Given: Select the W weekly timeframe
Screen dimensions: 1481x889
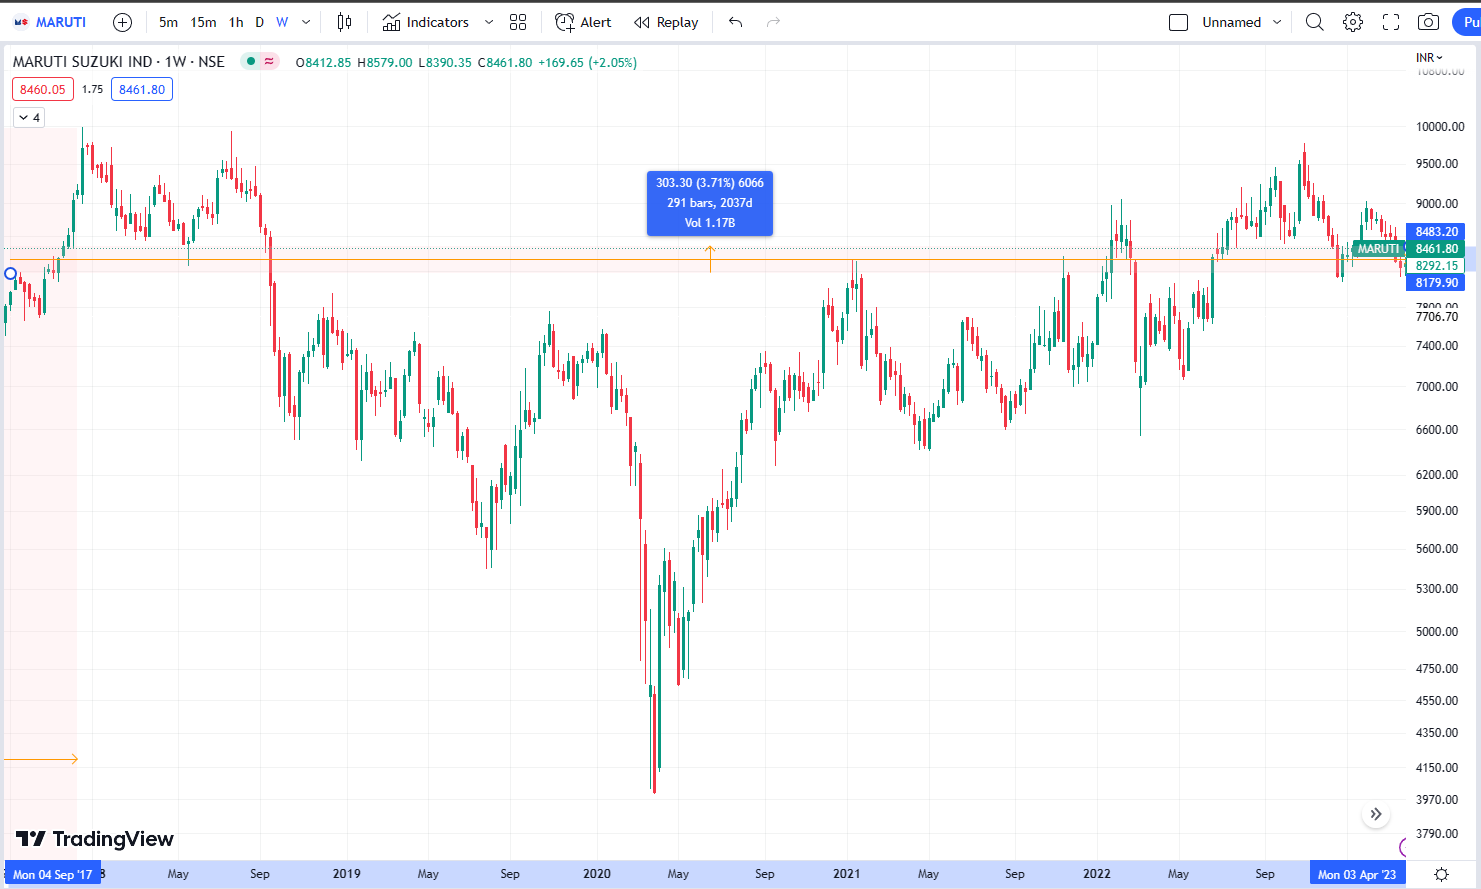Looking at the screenshot, I should click(282, 22).
